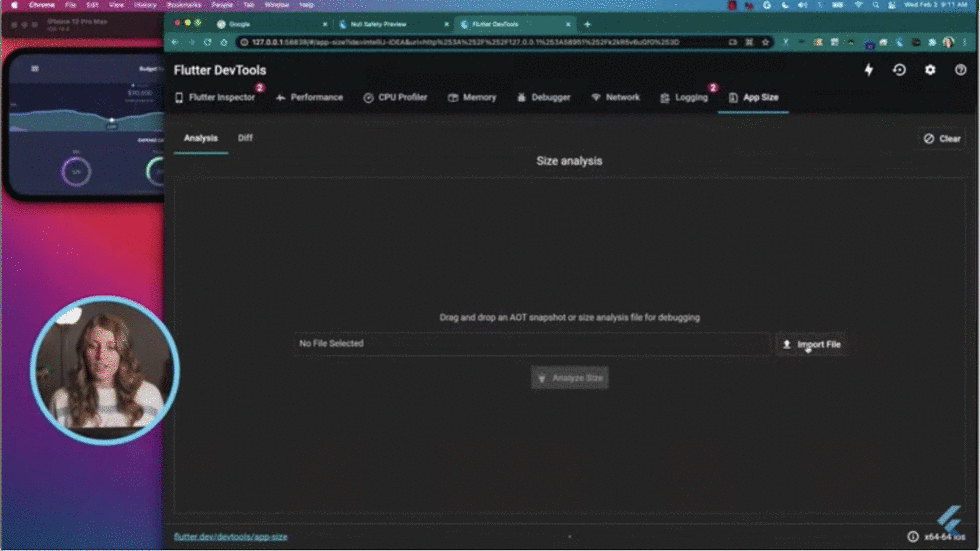Screen dimensions: 980x551
Task: Open the Chrome menu in the menu bar
Action: [42, 5]
